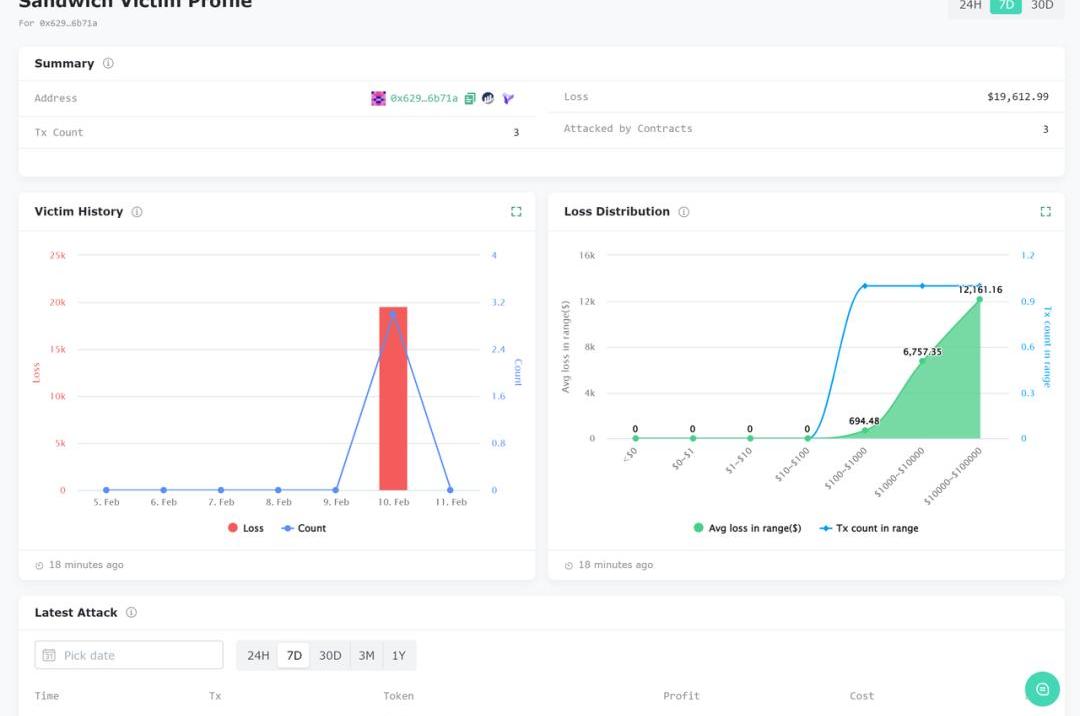Open the purple arrow-shaped icon beside address
Viewport: 1080px width, 716px height.
point(508,98)
